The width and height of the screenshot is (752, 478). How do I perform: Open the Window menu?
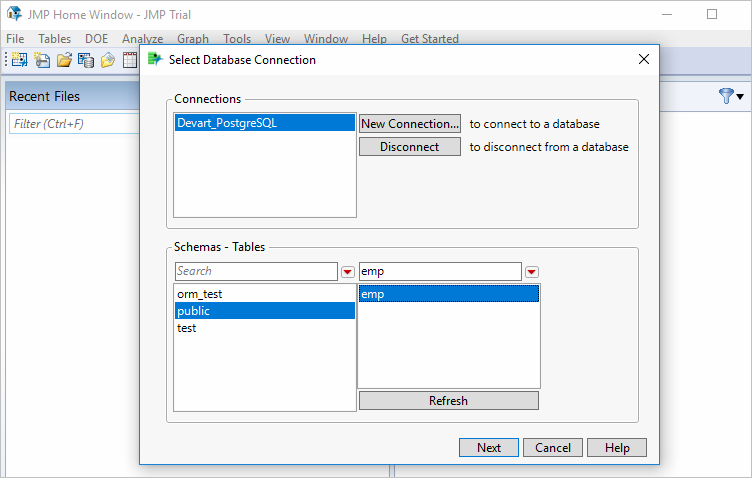[326, 39]
